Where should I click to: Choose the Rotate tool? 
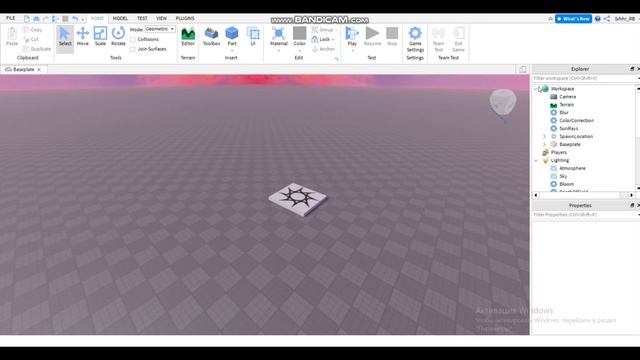(118, 36)
